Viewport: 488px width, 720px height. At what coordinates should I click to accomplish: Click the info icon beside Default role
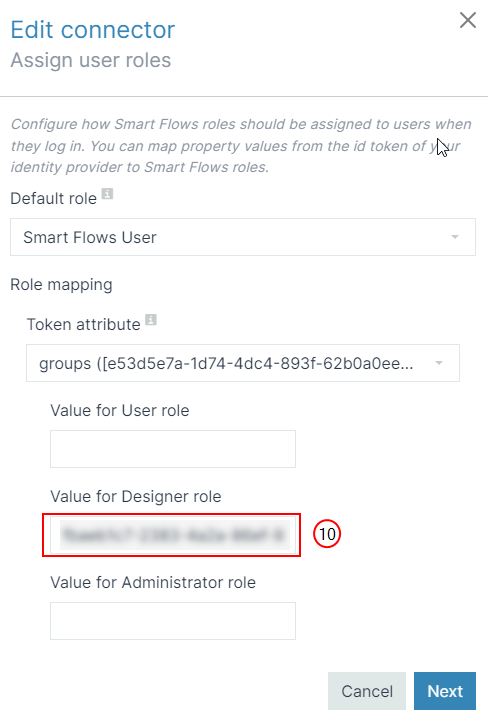tap(107, 194)
